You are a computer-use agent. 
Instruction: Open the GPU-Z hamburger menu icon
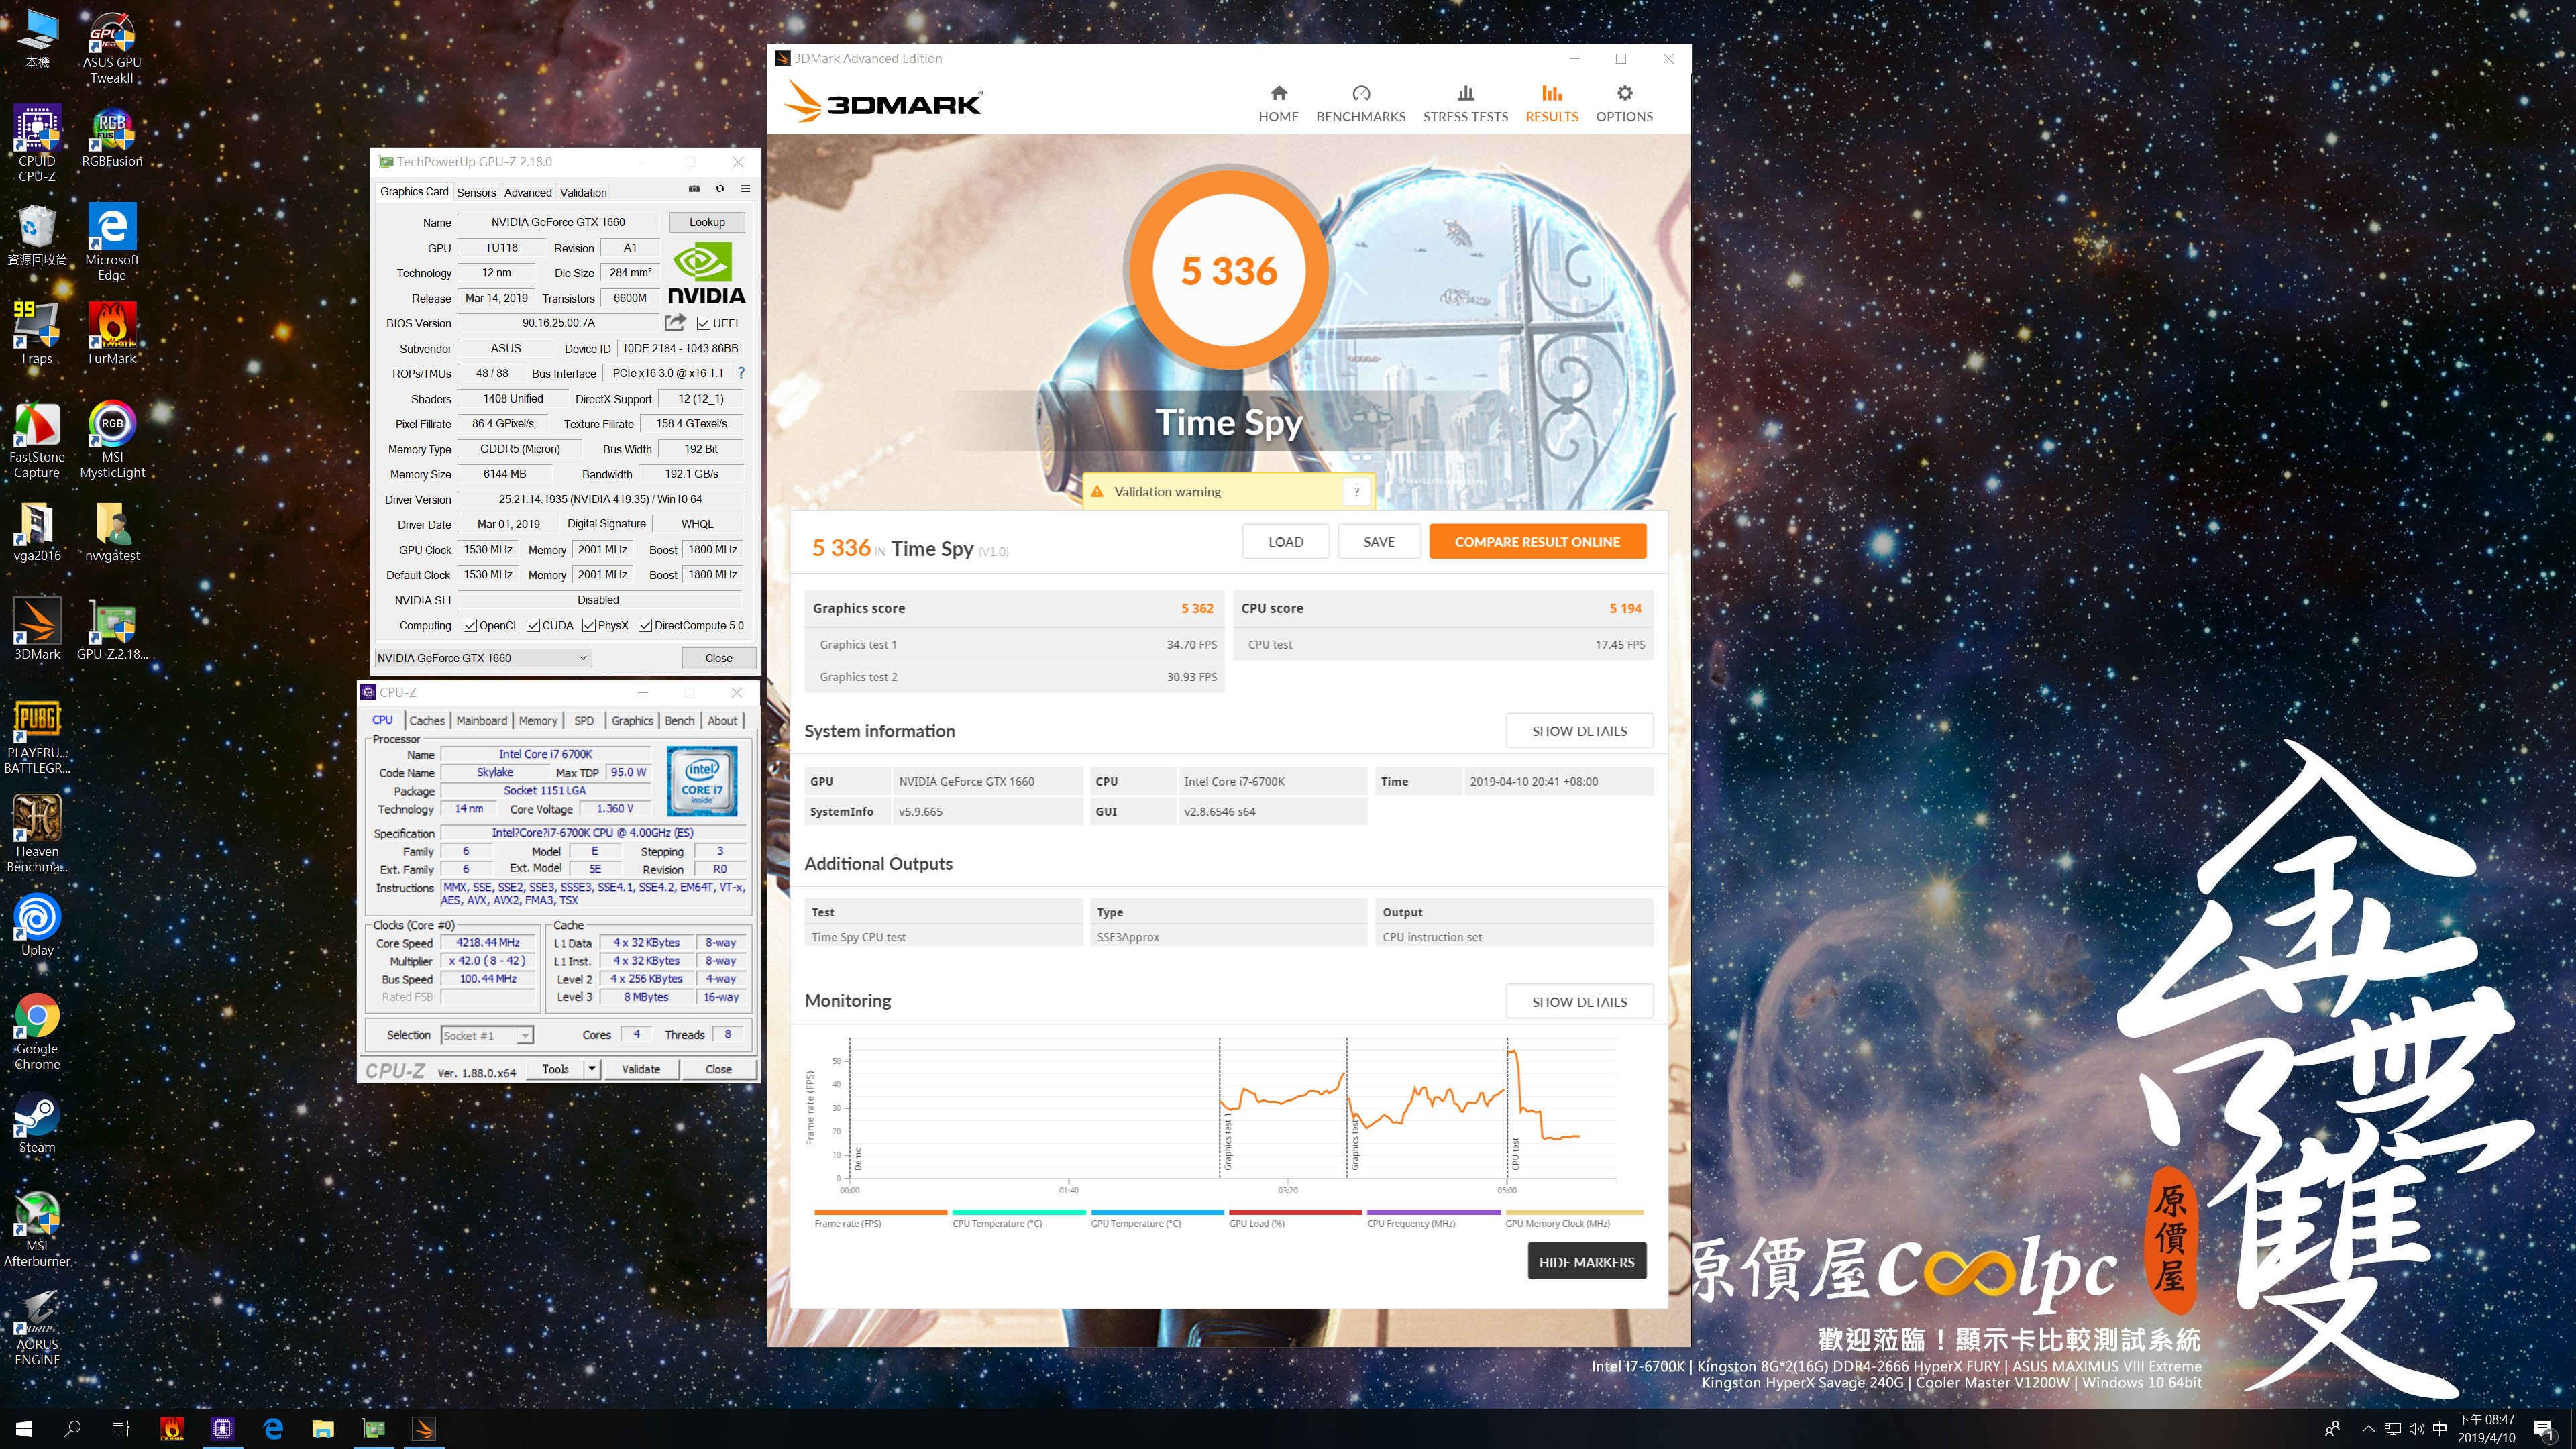click(745, 189)
